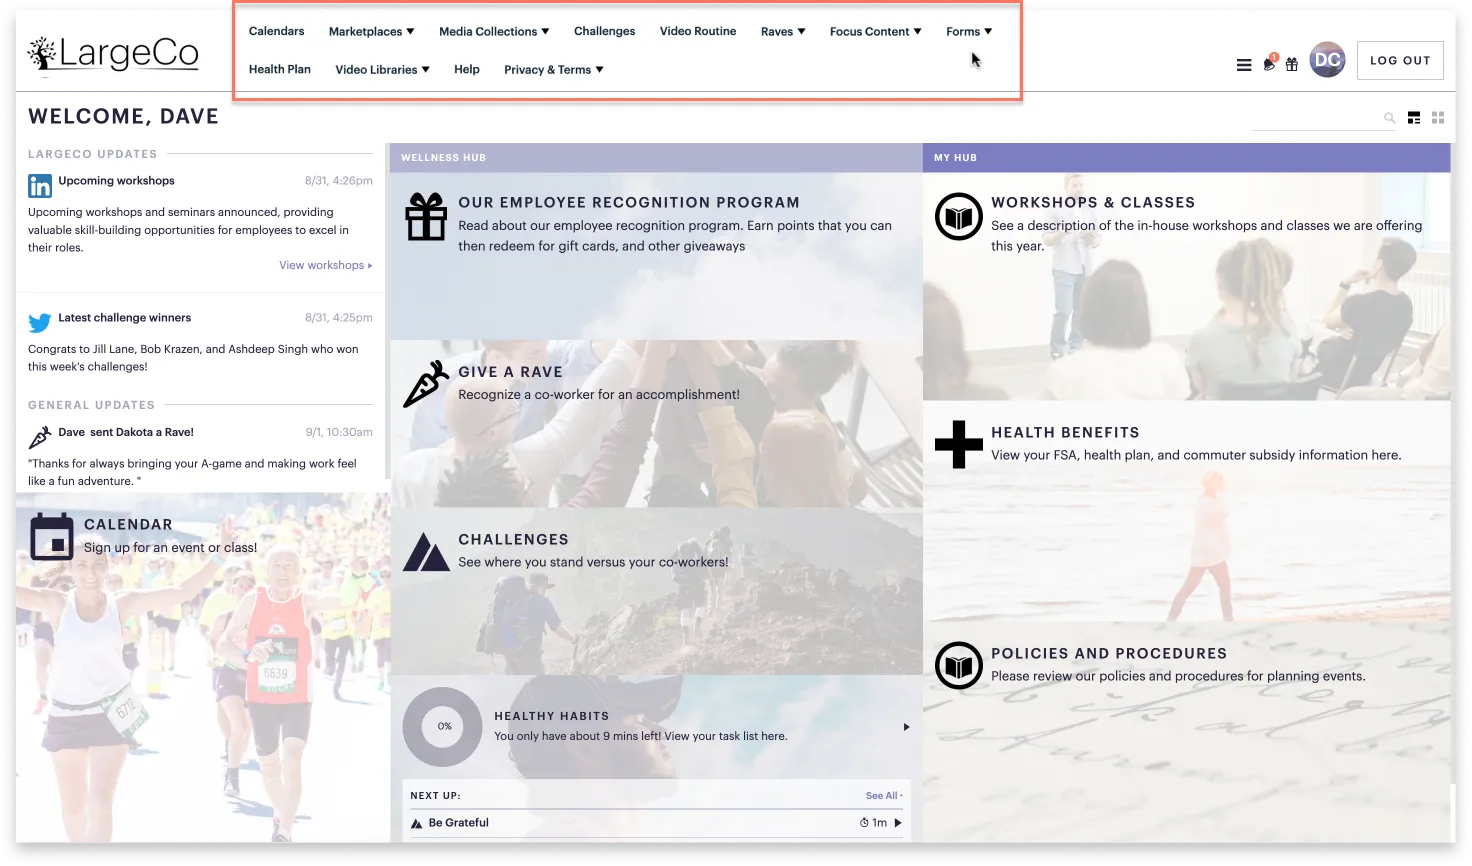Open the Give a Rave heading

[510, 372]
